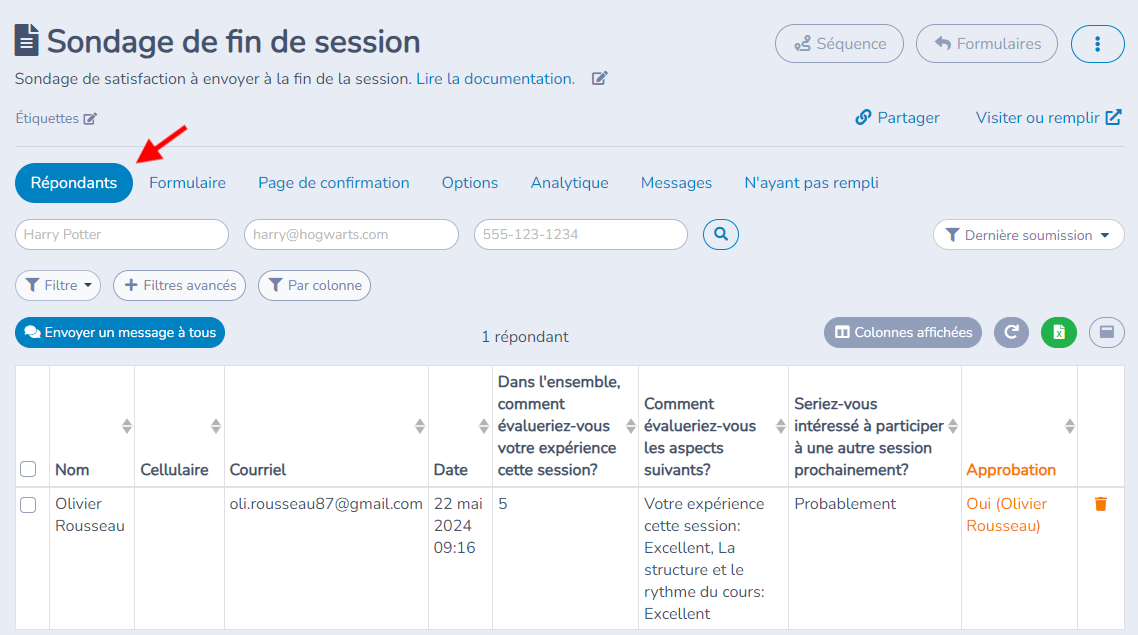
Task: Open the Analytique tab
Action: coord(570,183)
